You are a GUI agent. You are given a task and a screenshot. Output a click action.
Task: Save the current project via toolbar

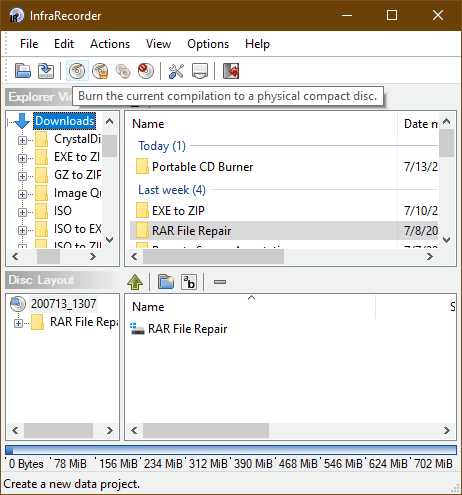[46, 71]
